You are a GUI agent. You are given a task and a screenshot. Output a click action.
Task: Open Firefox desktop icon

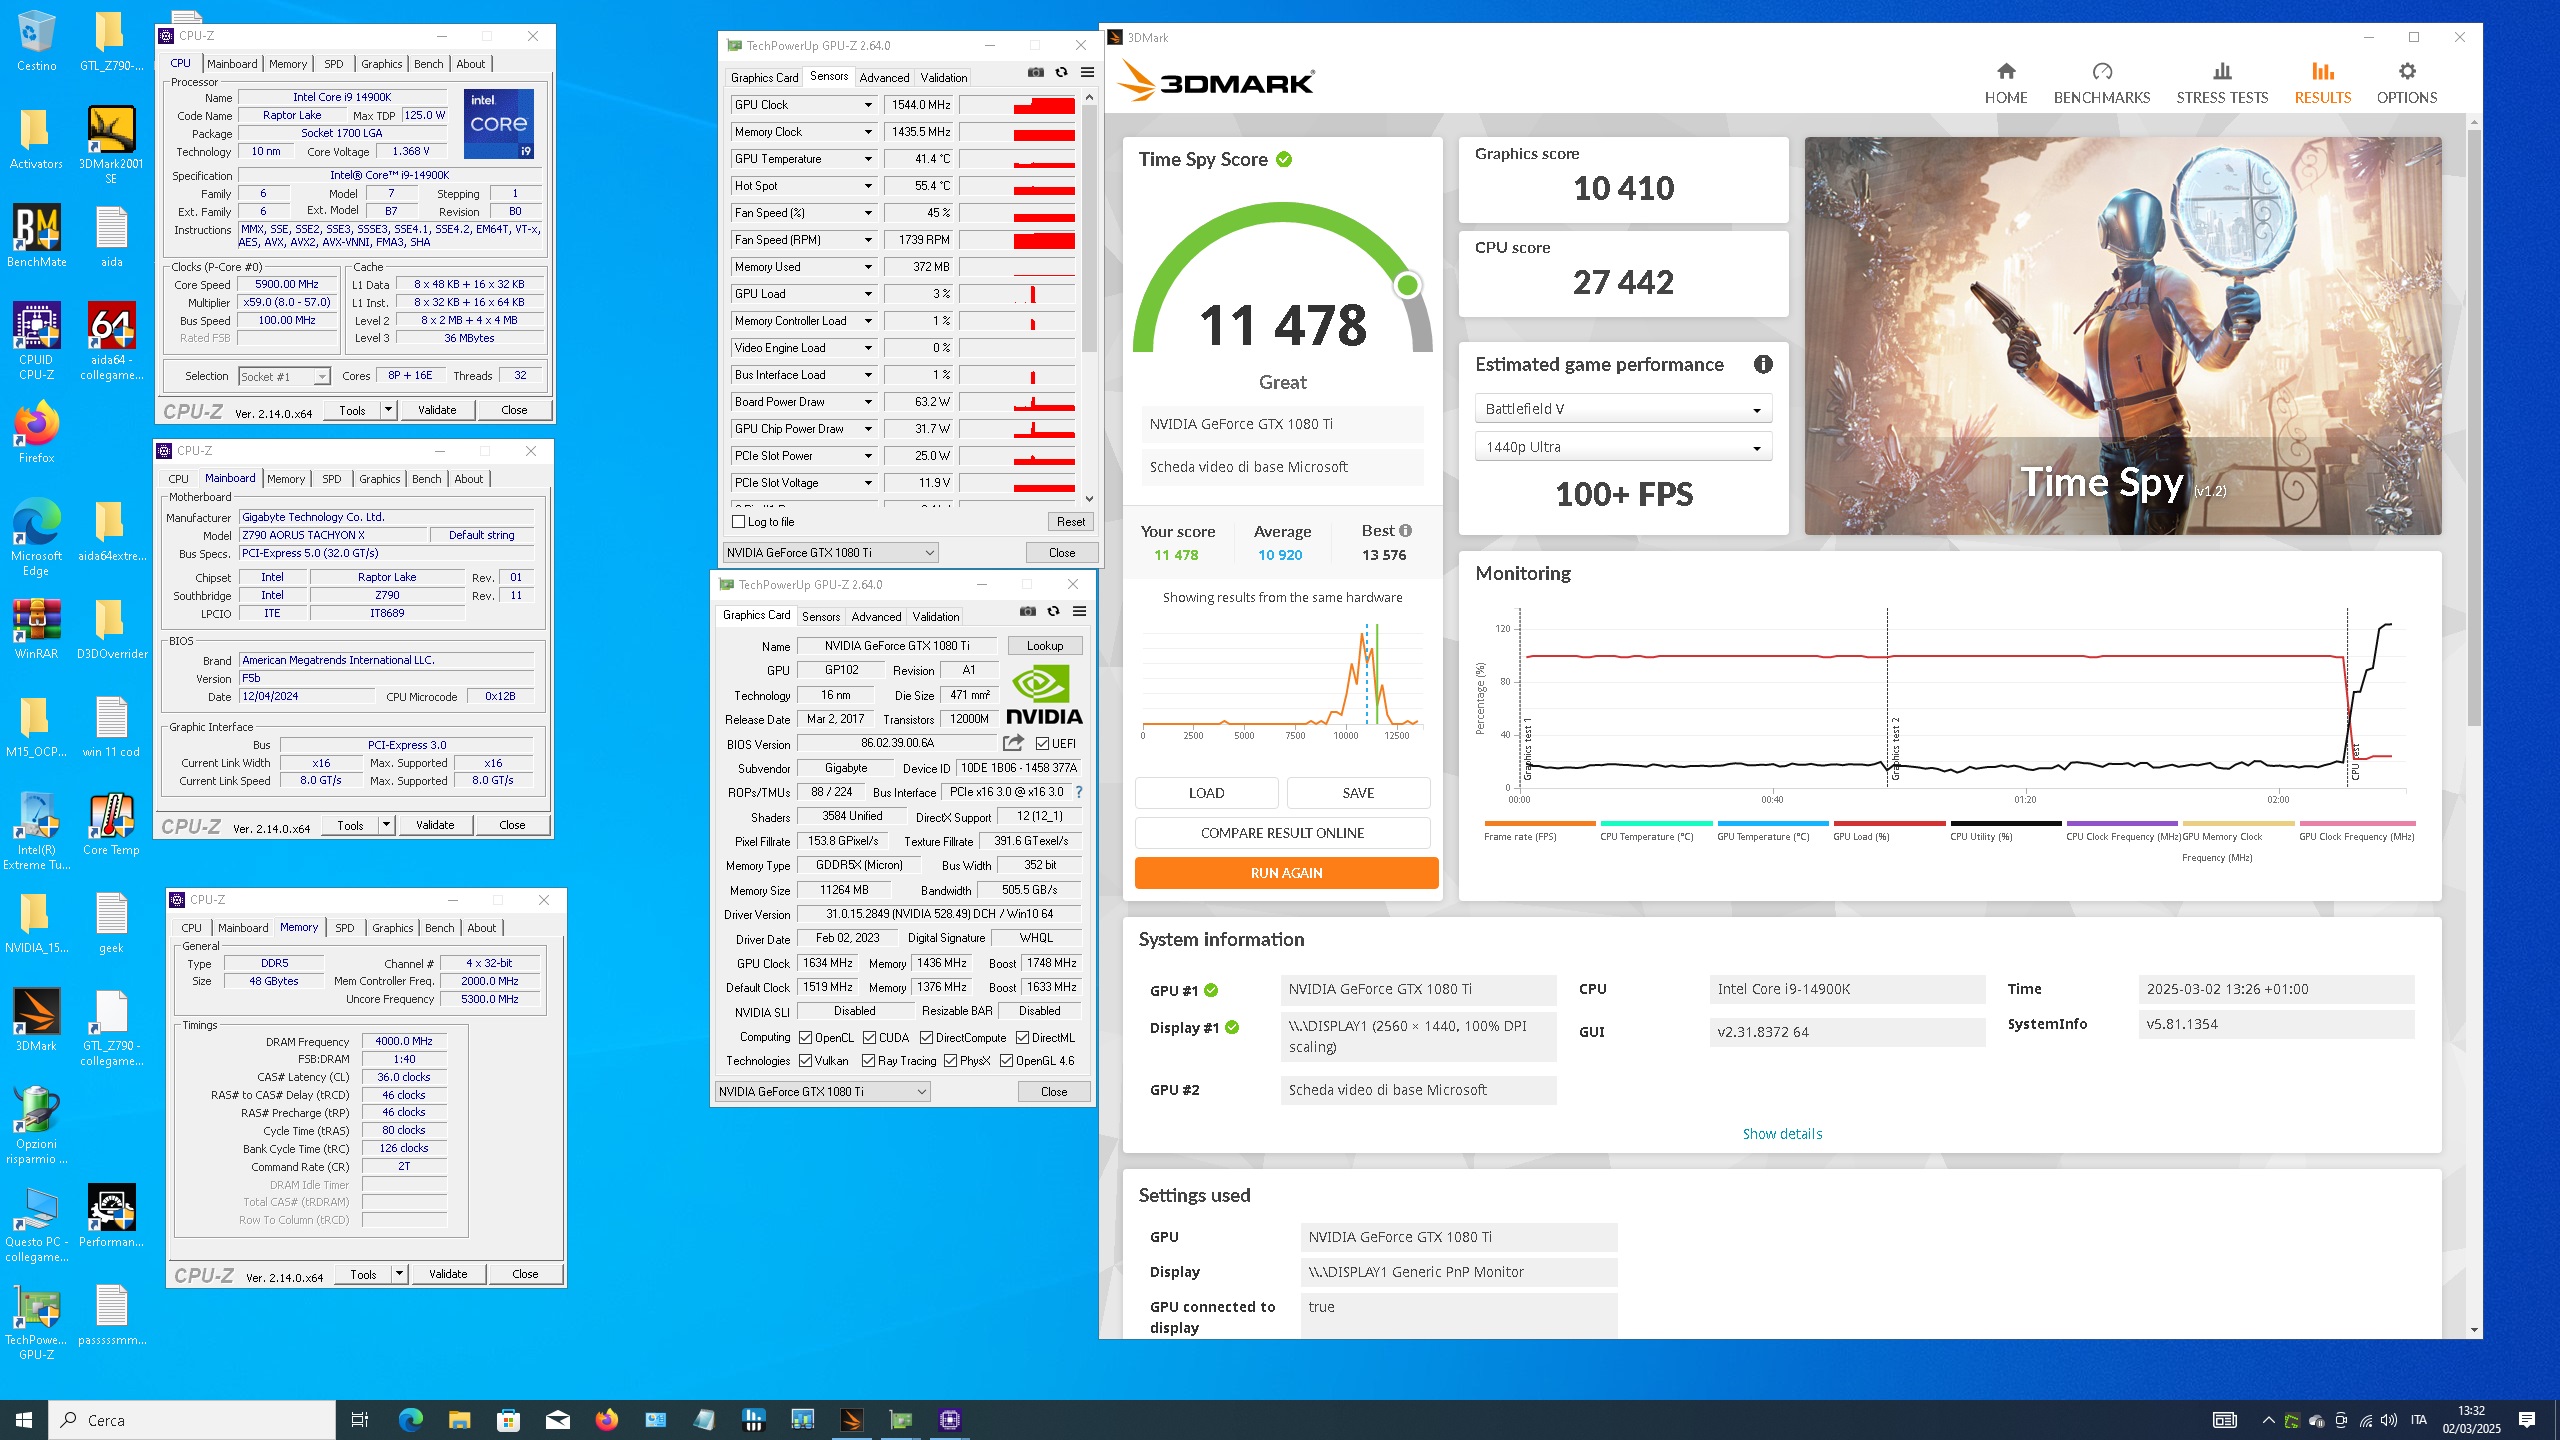(36, 432)
